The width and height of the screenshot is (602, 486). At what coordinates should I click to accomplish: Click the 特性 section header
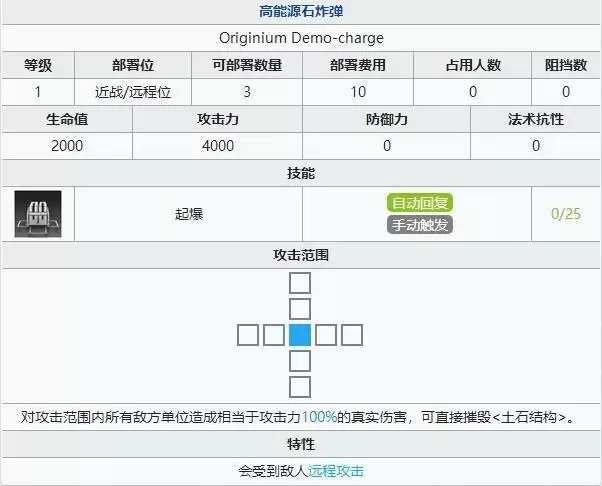[301, 444]
